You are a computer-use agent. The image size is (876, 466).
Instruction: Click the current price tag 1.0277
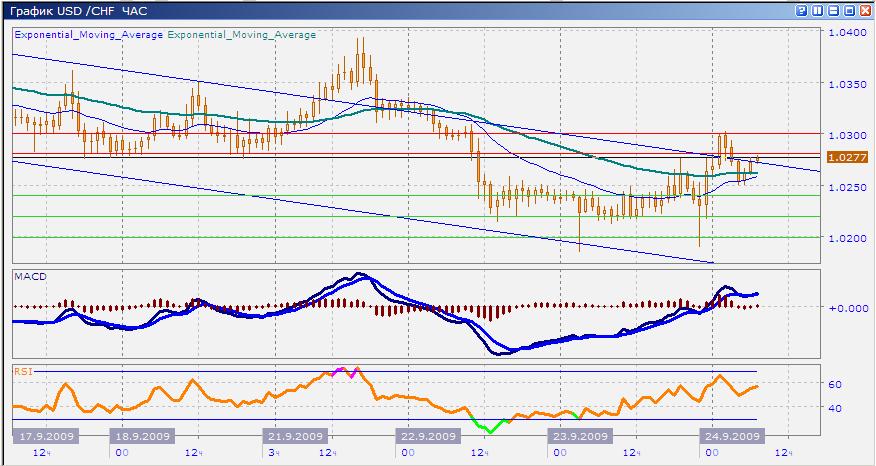[848, 157]
